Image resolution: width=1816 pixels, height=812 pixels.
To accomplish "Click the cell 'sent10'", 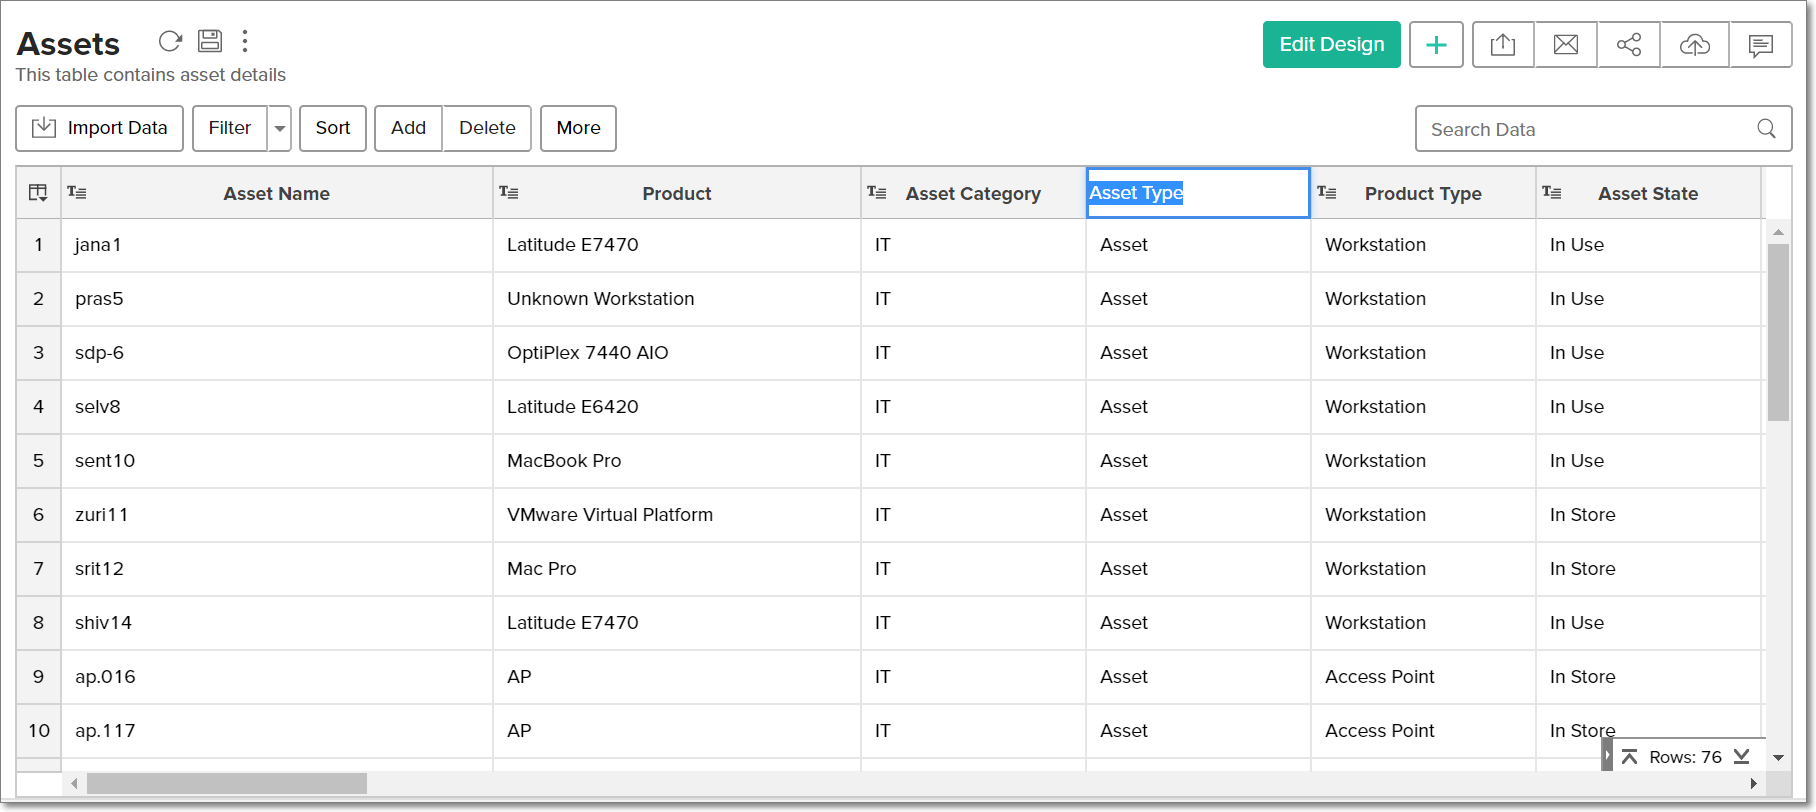I will (x=277, y=461).
